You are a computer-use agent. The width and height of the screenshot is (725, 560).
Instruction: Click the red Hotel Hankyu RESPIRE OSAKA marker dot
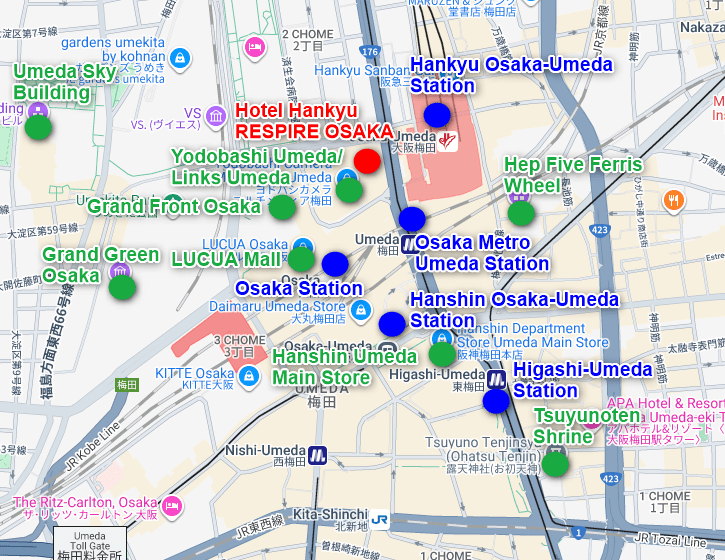pos(367,161)
